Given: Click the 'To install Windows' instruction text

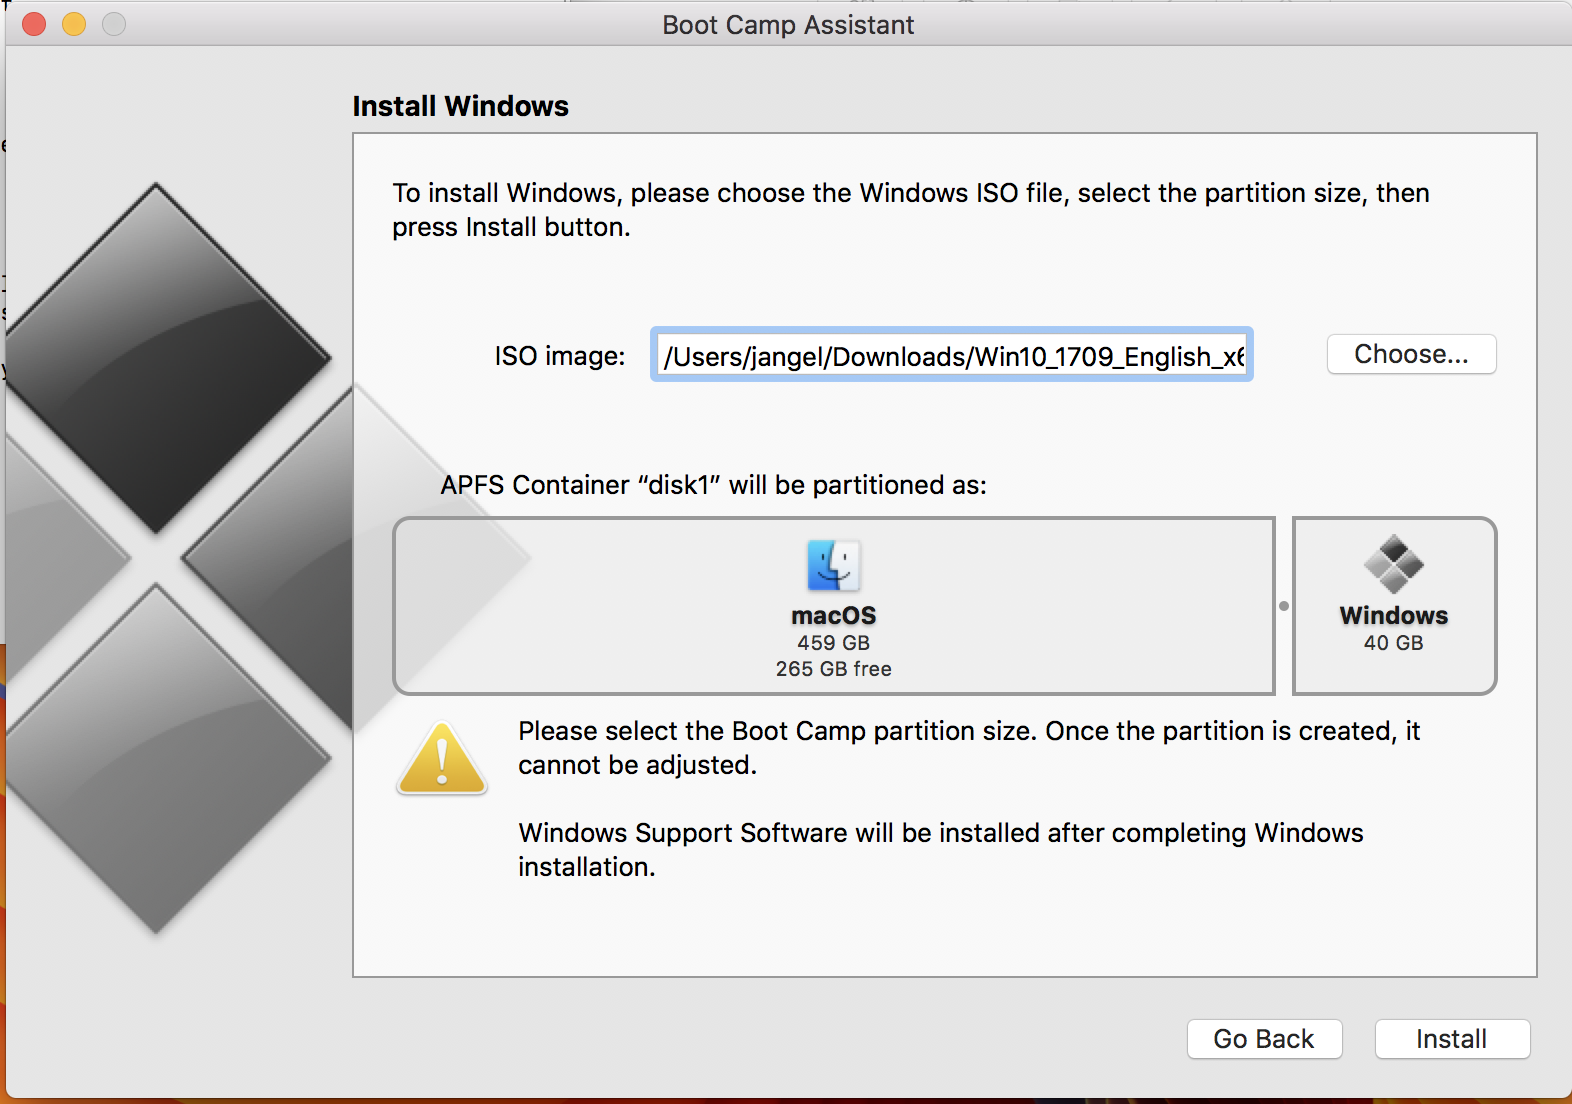Looking at the screenshot, I should 910,210.
